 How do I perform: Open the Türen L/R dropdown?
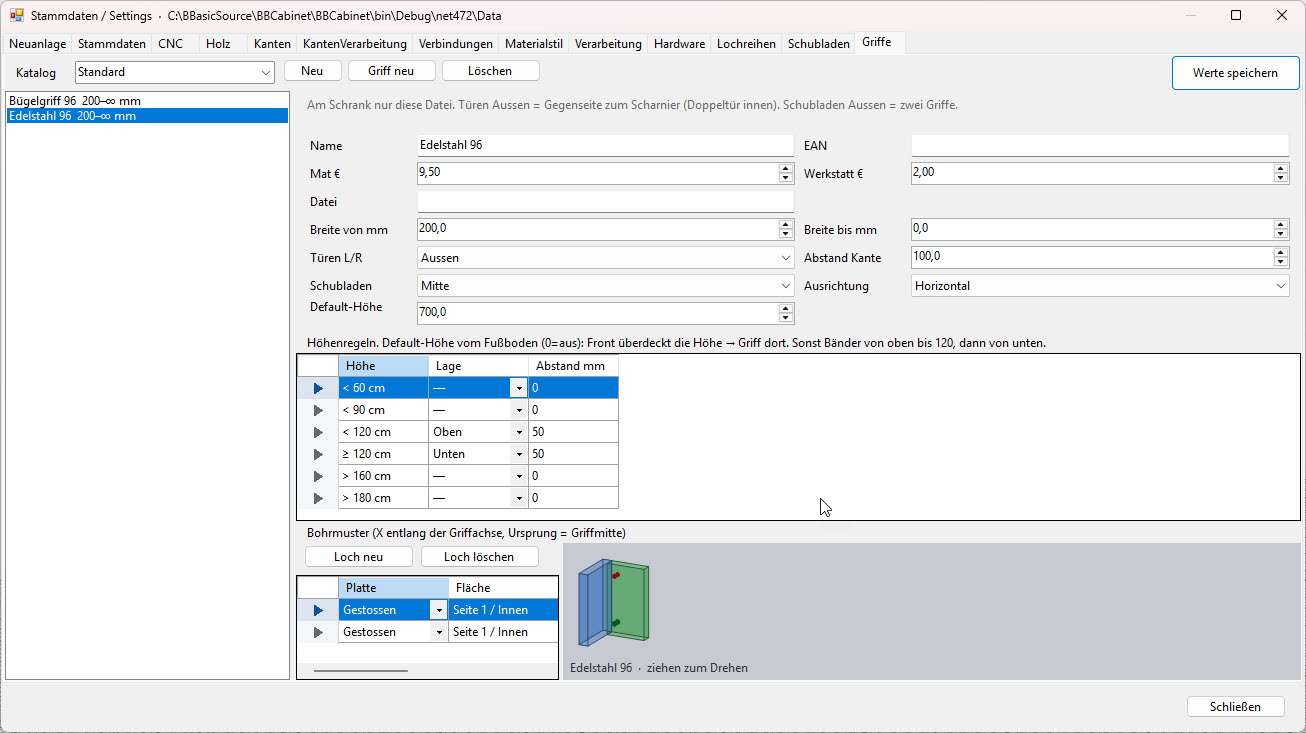click(x=605, y=258)
